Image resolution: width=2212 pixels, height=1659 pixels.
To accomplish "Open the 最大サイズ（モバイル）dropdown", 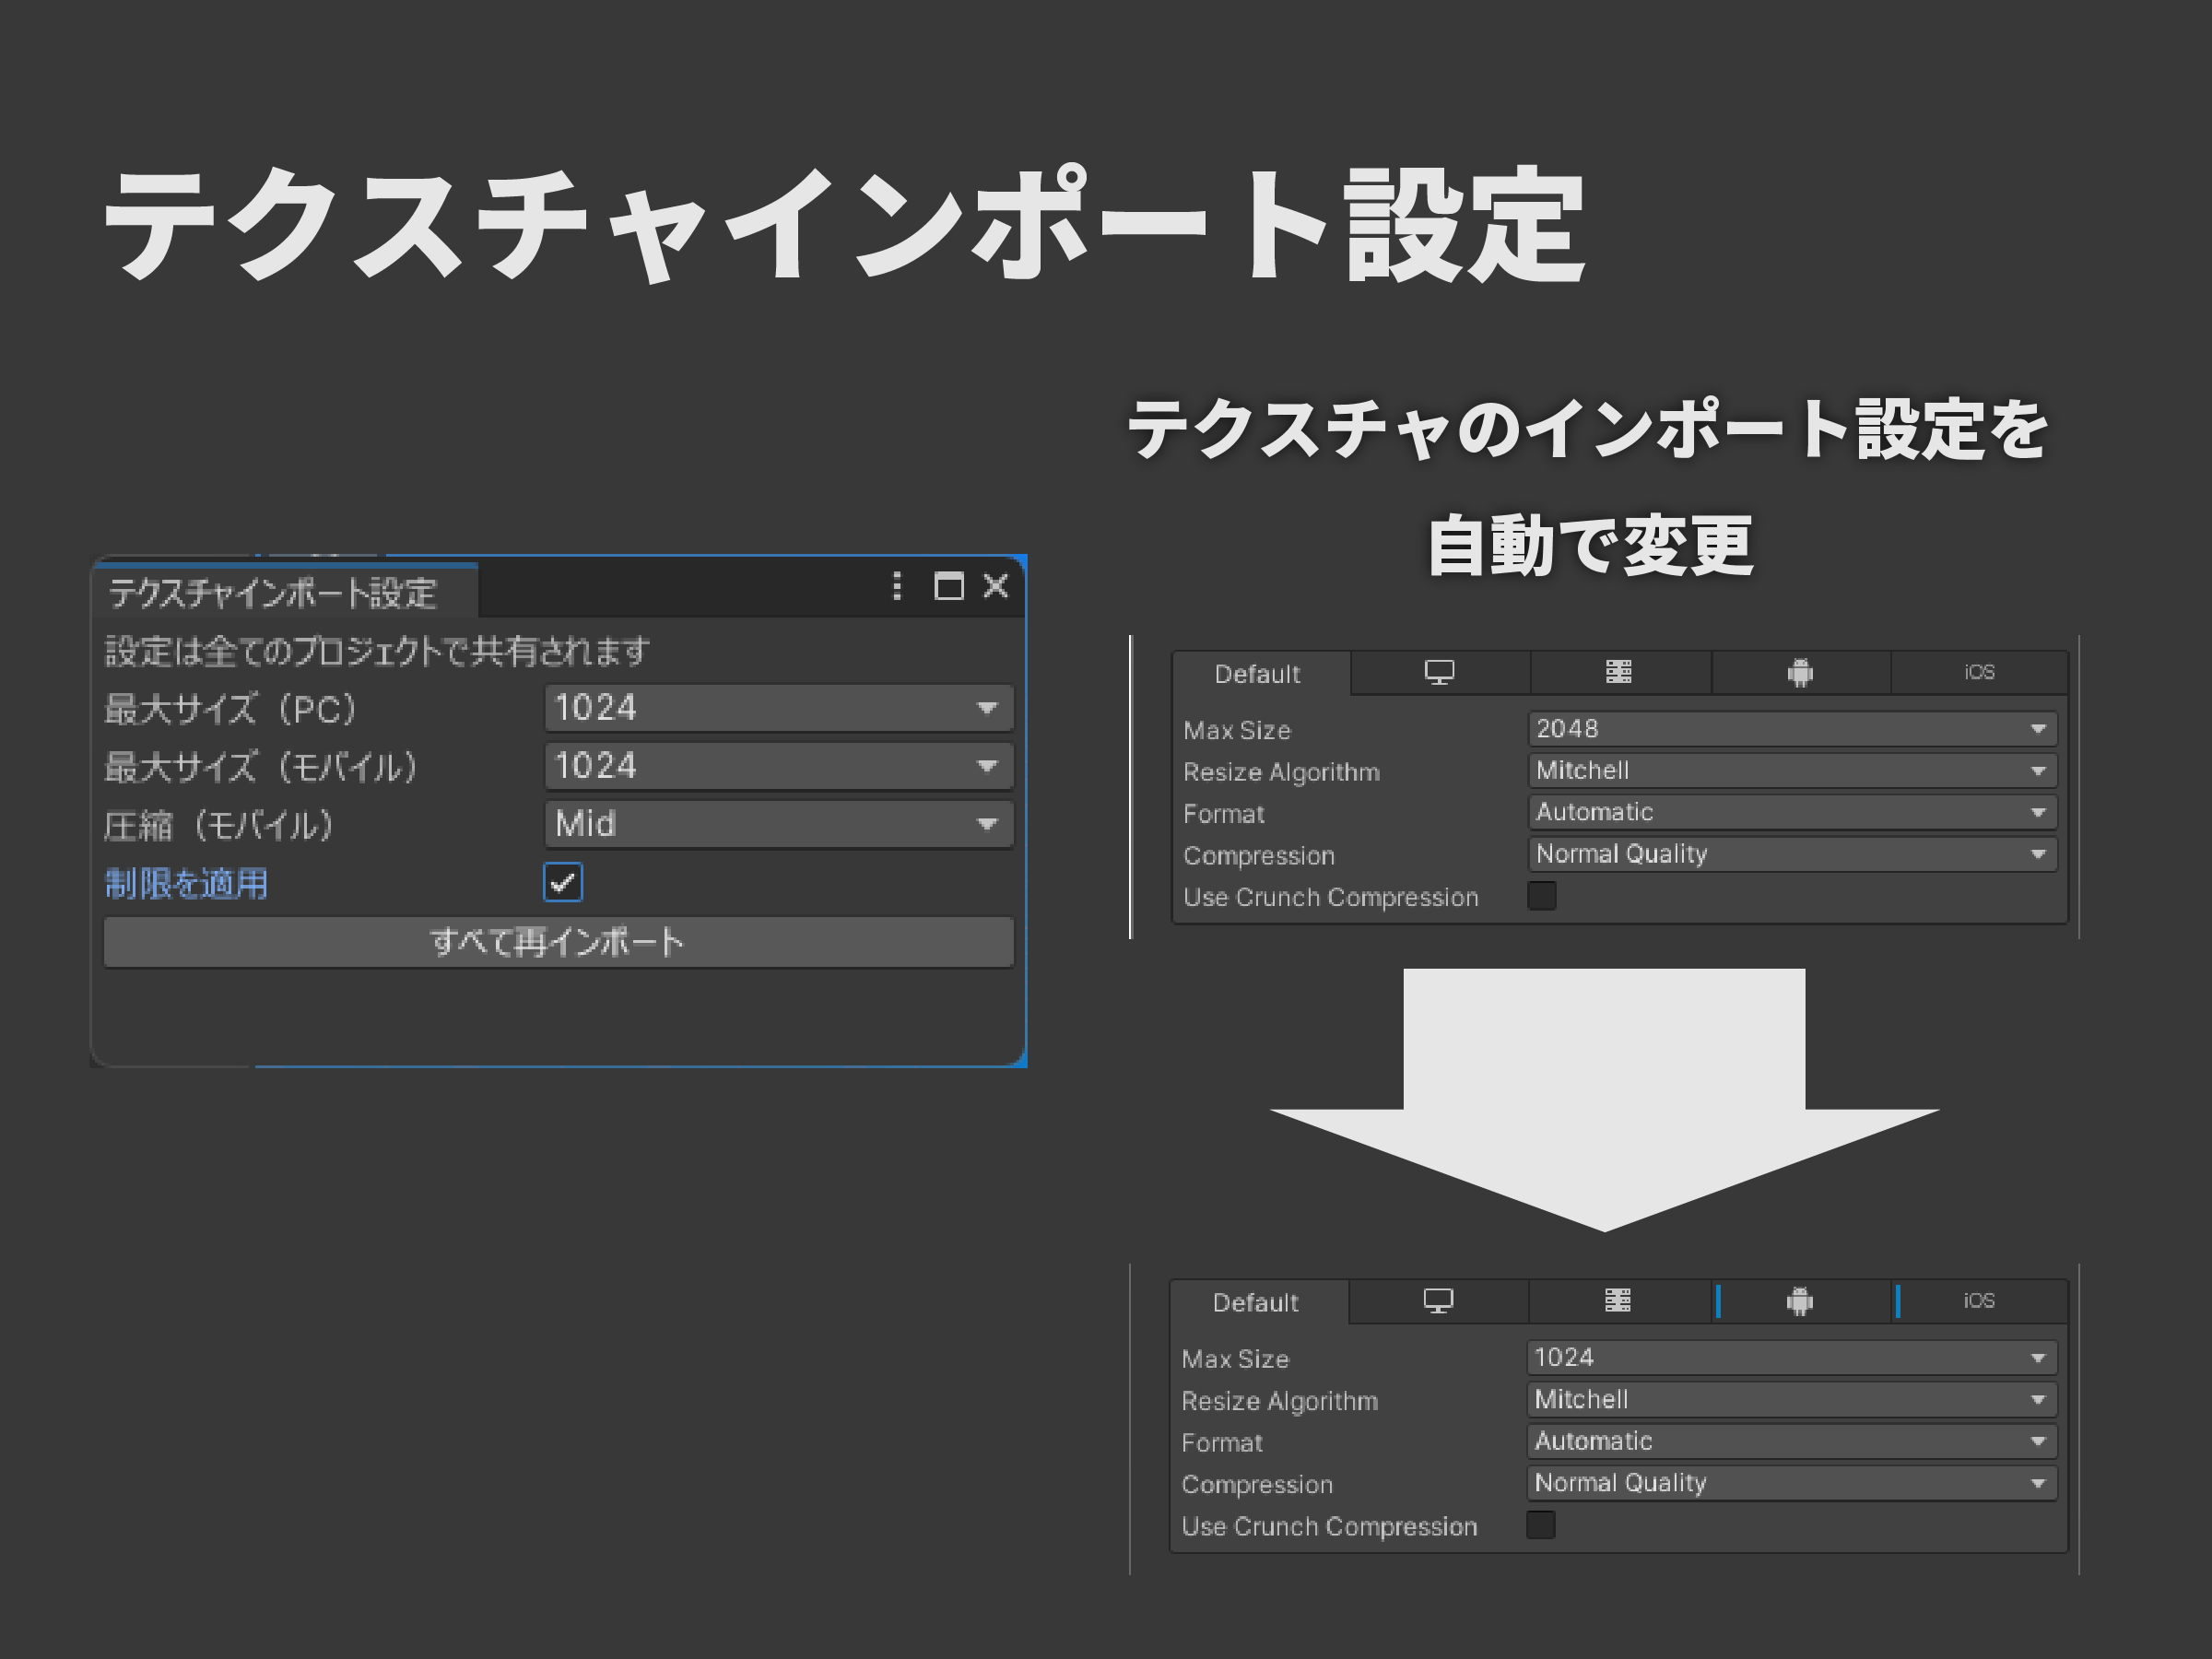I will (778, 766).
